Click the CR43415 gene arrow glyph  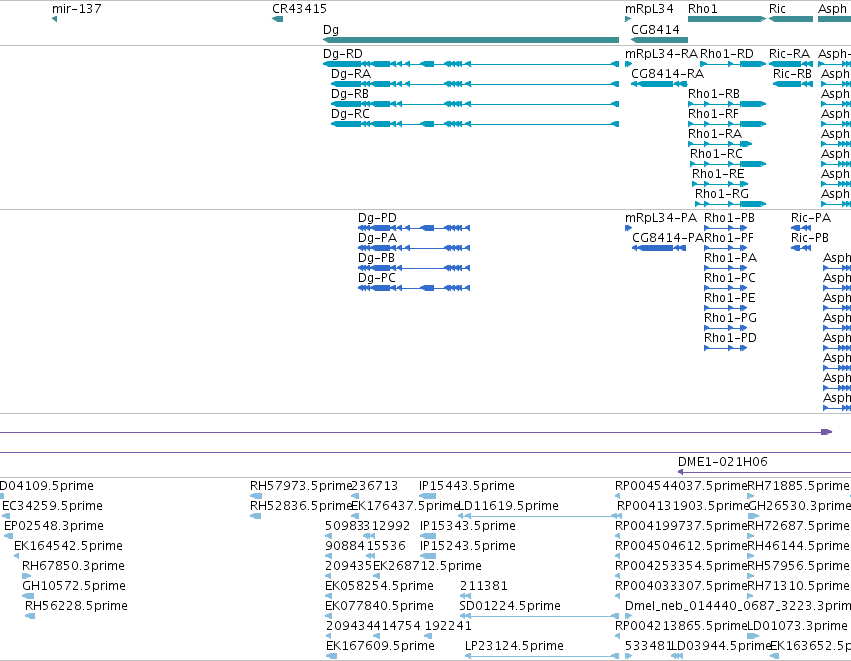coord(278,20)
